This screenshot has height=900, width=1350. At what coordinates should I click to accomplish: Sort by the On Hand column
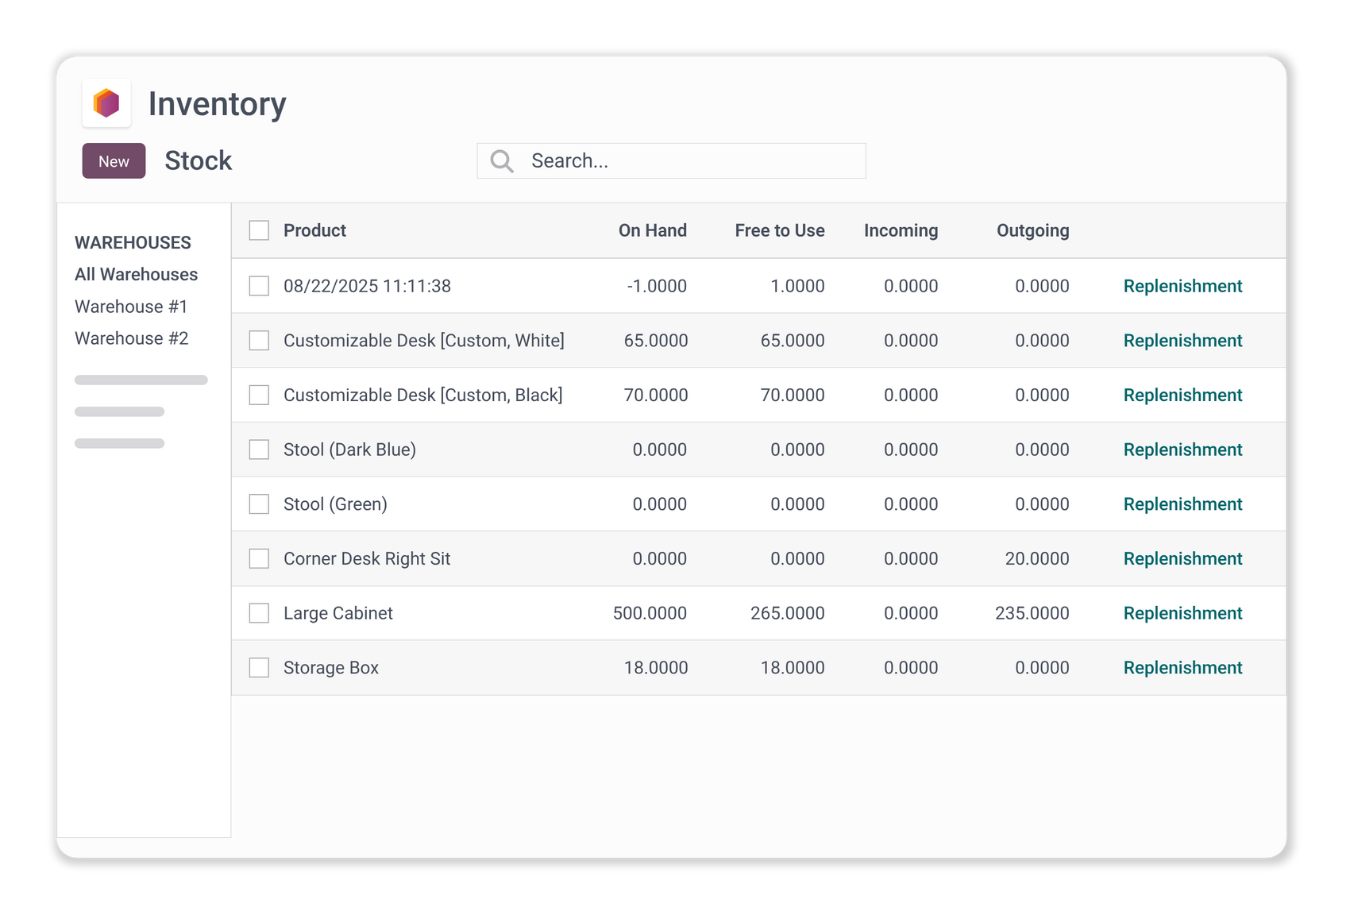(652, 230)
